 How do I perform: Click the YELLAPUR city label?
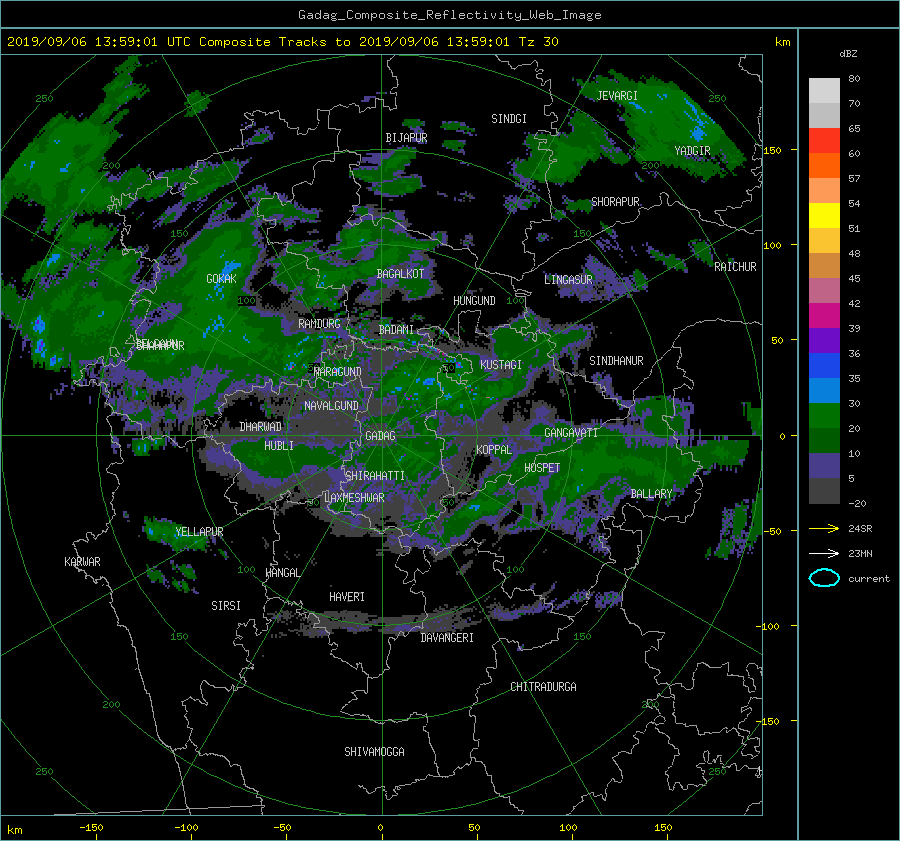coord(199,532)
